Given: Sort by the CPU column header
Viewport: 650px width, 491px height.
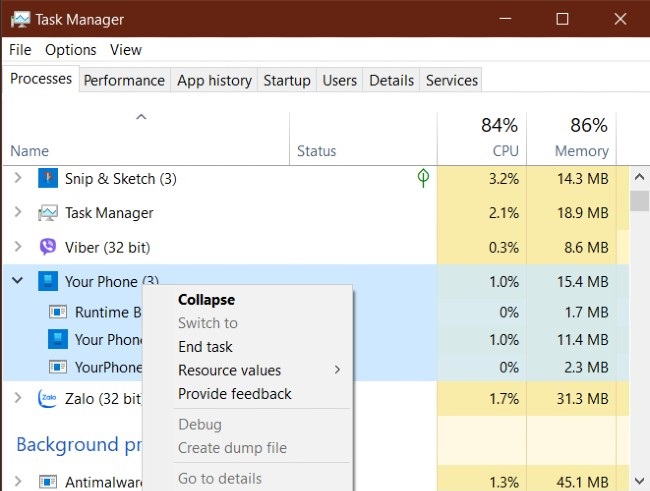Looking at the screenshot, I should pyautogui.click(x=505, y=151).
